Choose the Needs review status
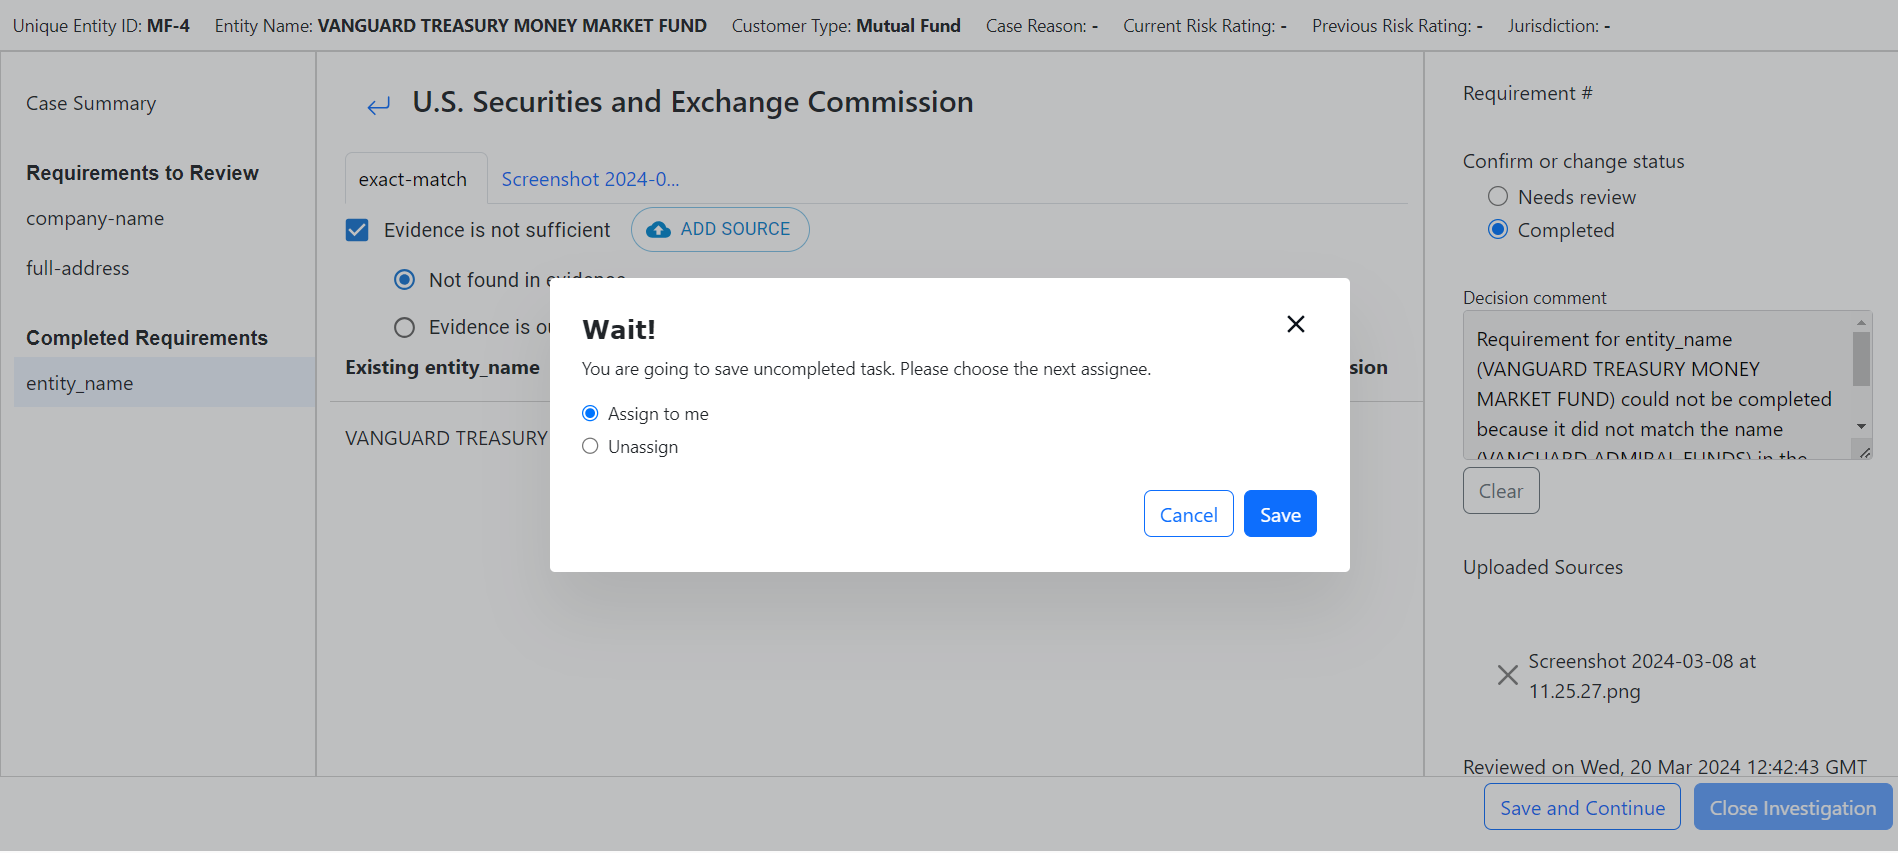This screenshot has height=853, width=1898. tap(1498, 197)
